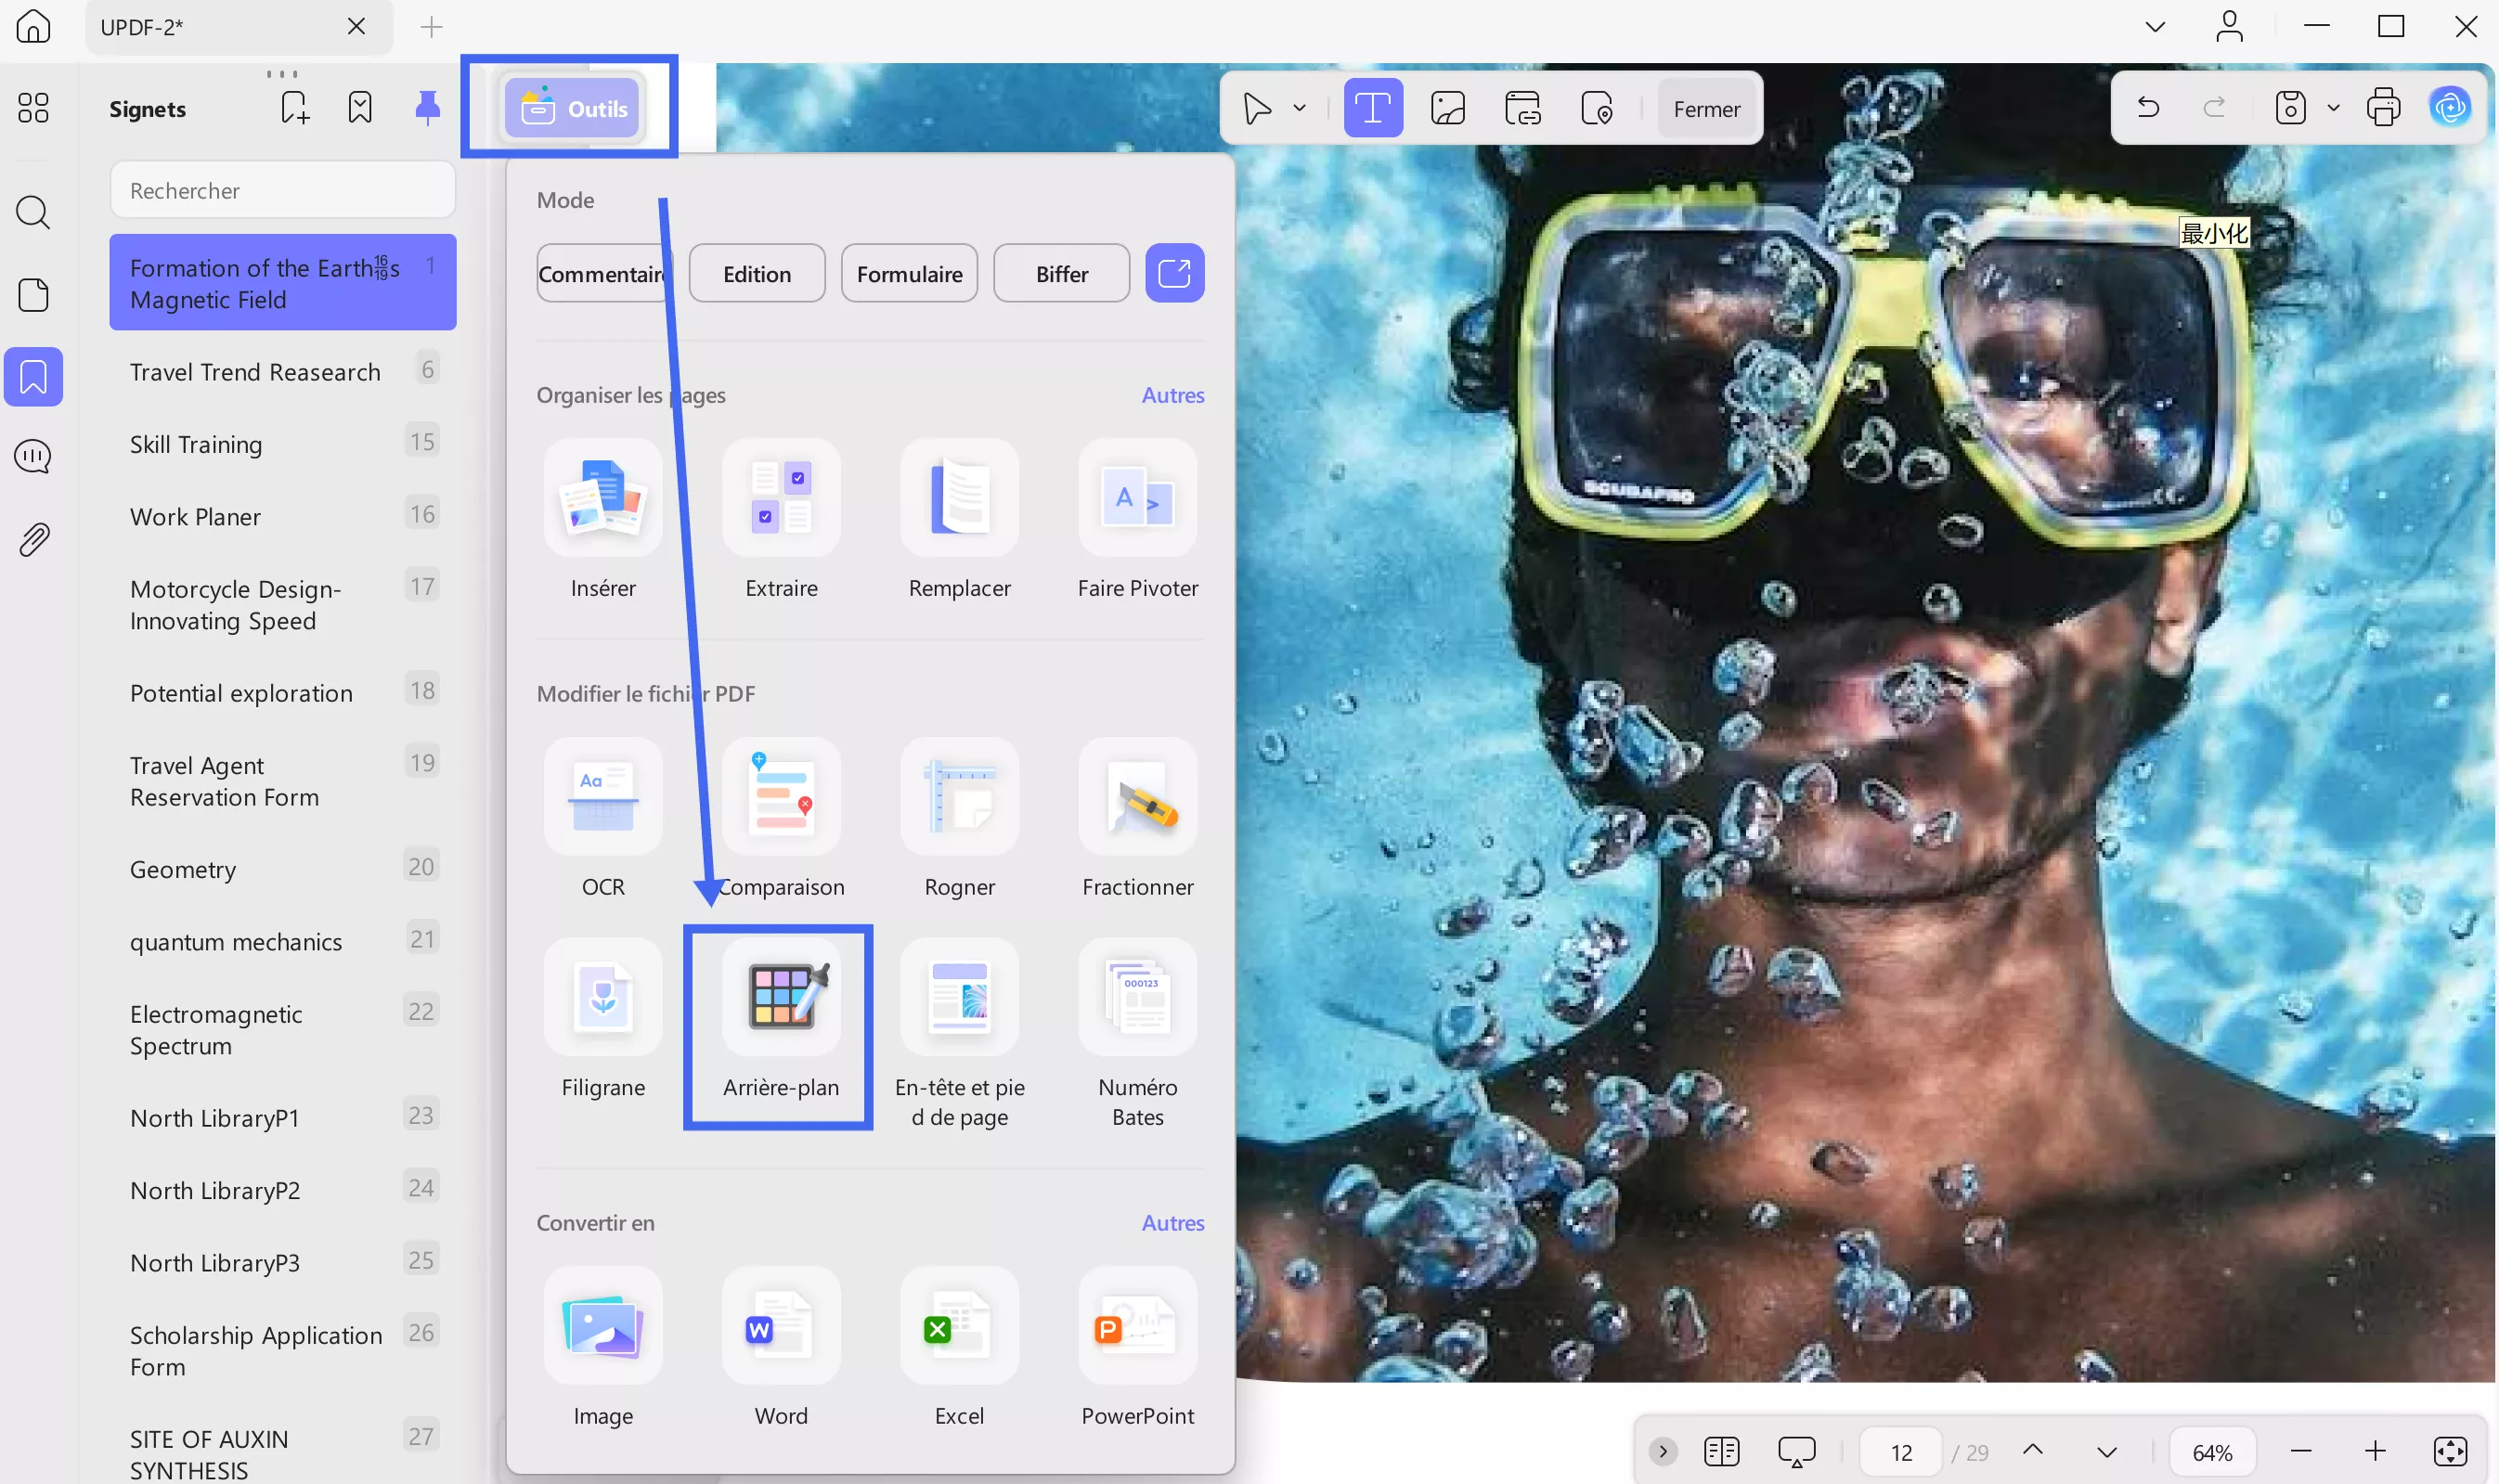Click the save icon

2289,107
